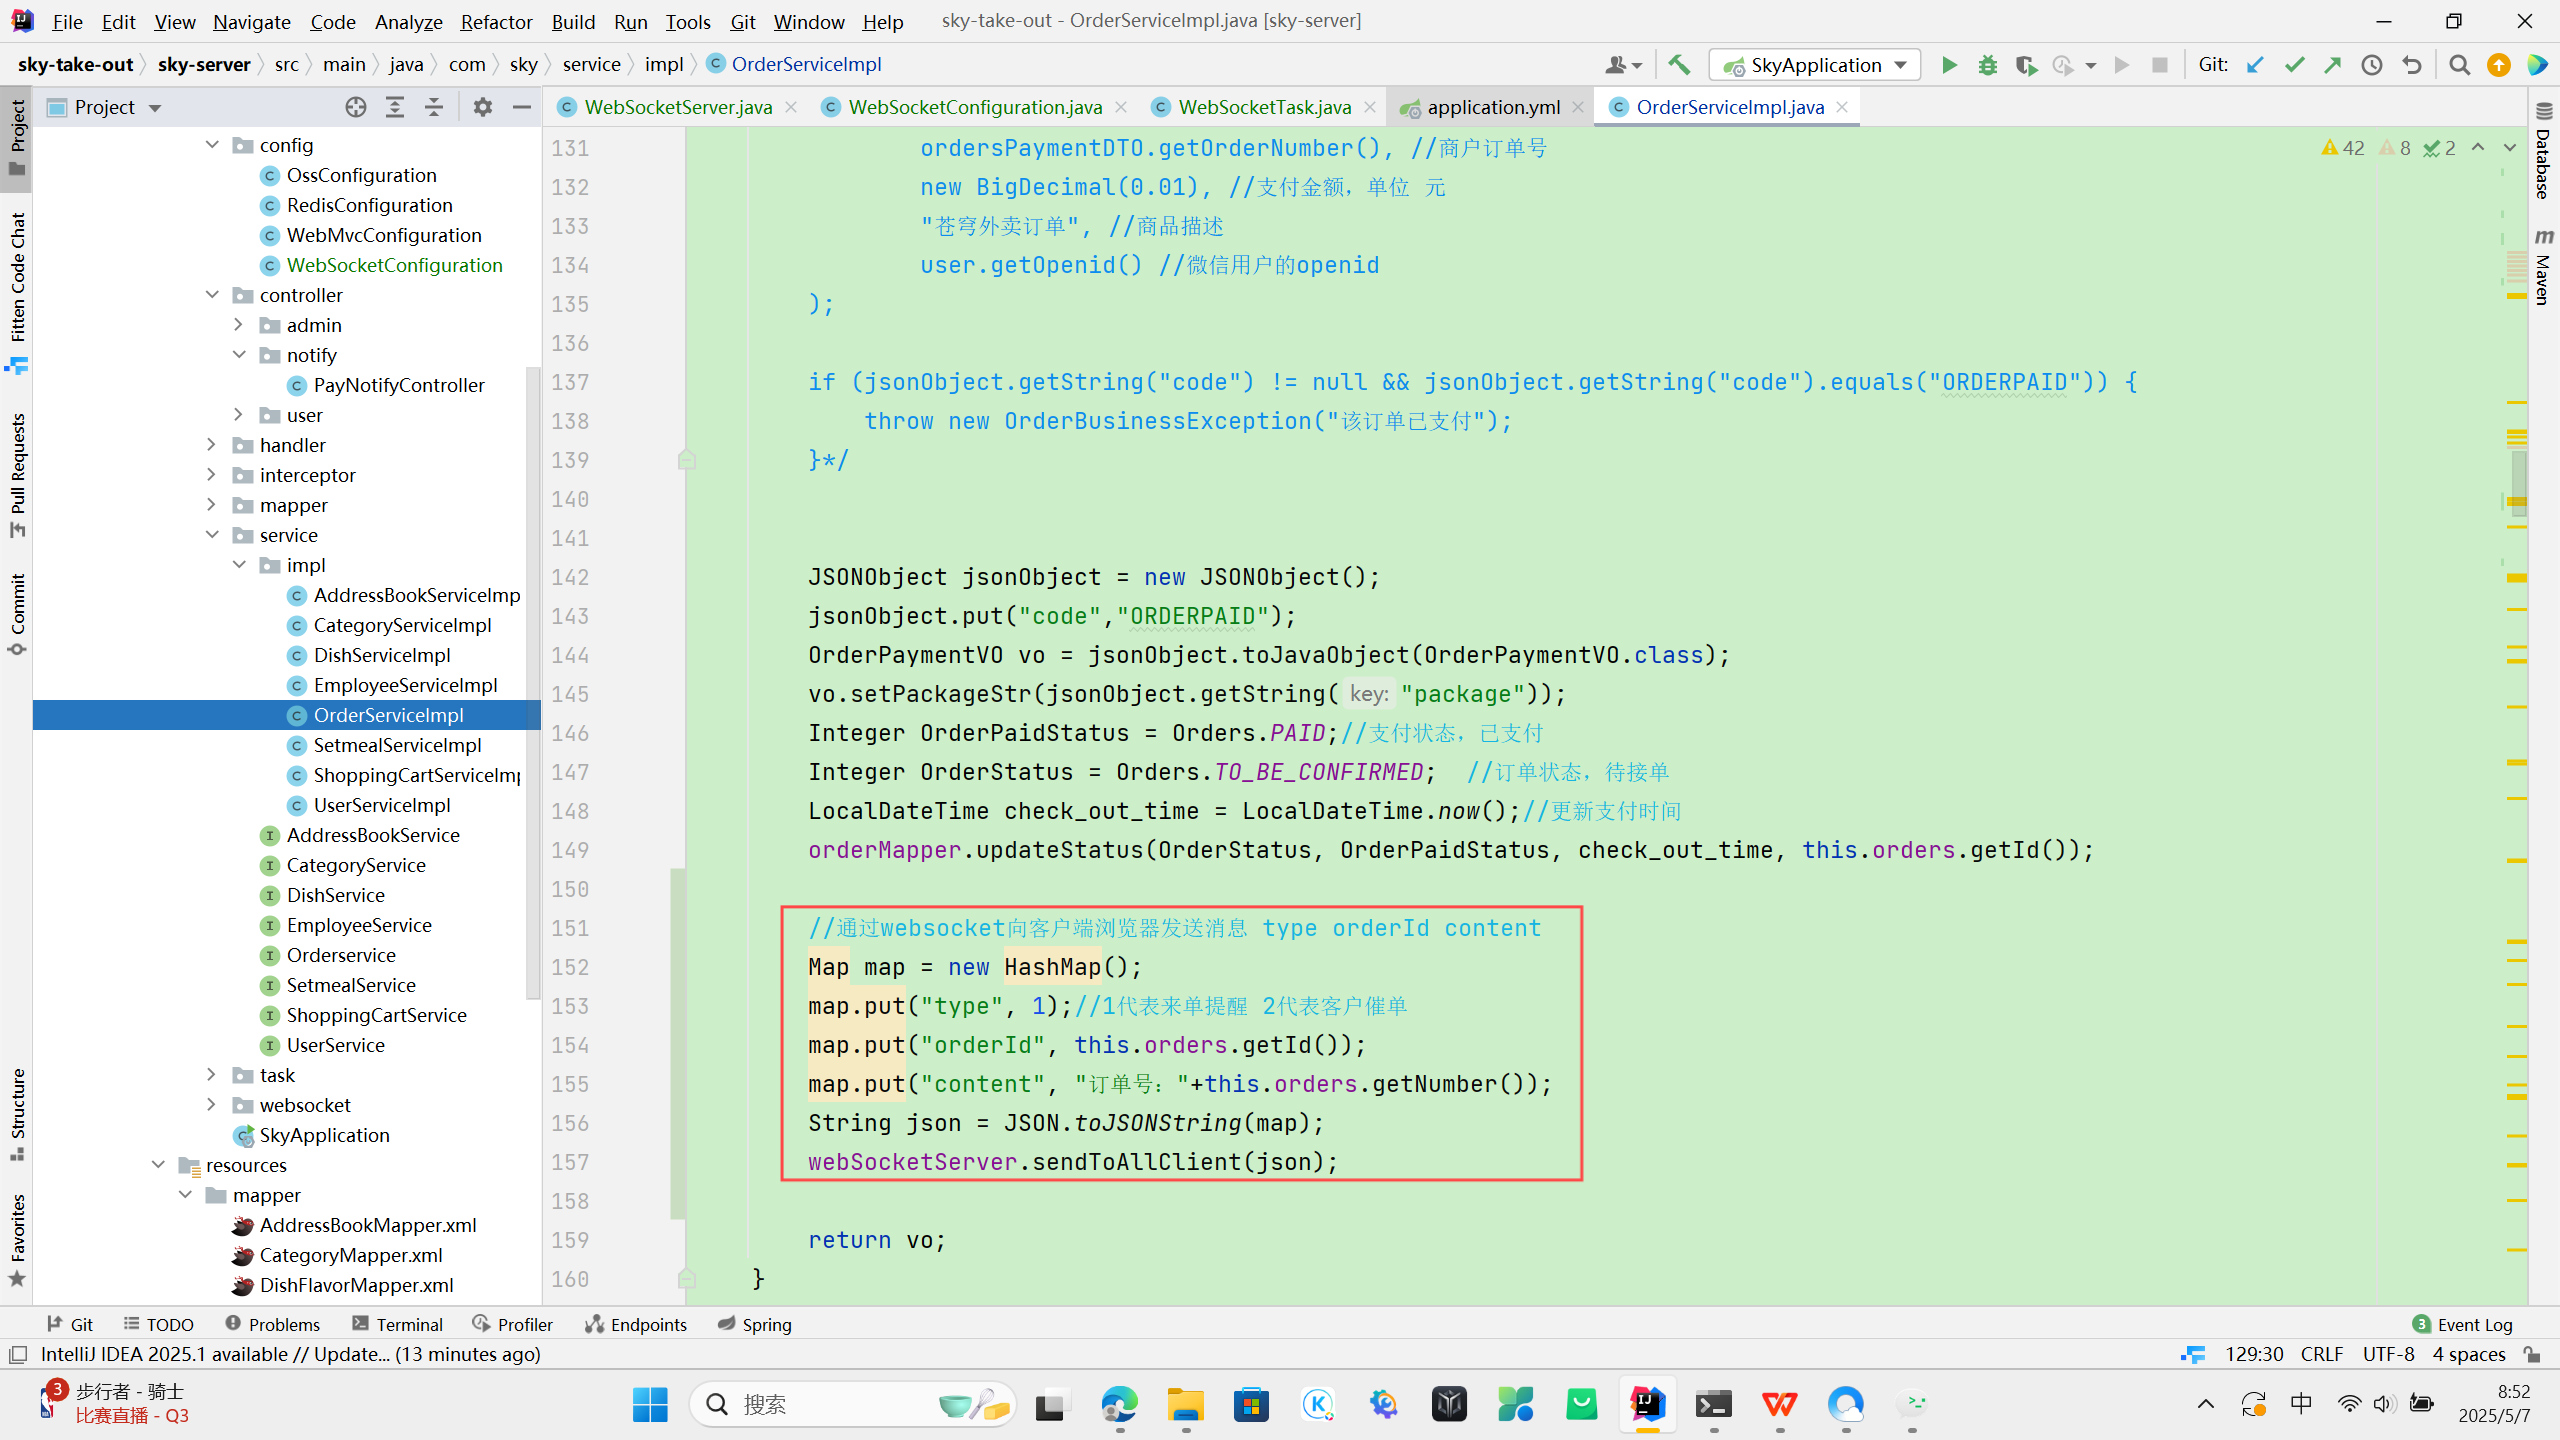The width and height of the screenshot is (2560, 1440).
Task: Click Select Opened File target icon
Action: point(355,107)
